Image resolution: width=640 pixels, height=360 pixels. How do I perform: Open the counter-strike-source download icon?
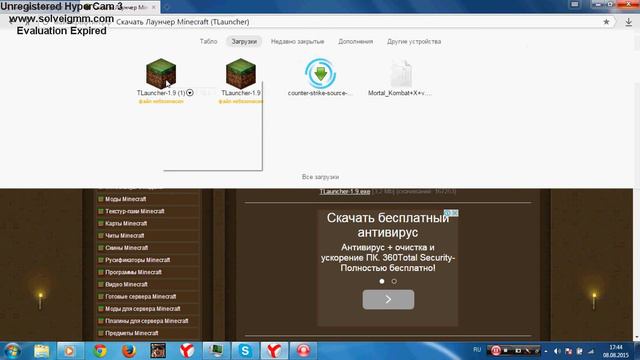tap(320, 74)
